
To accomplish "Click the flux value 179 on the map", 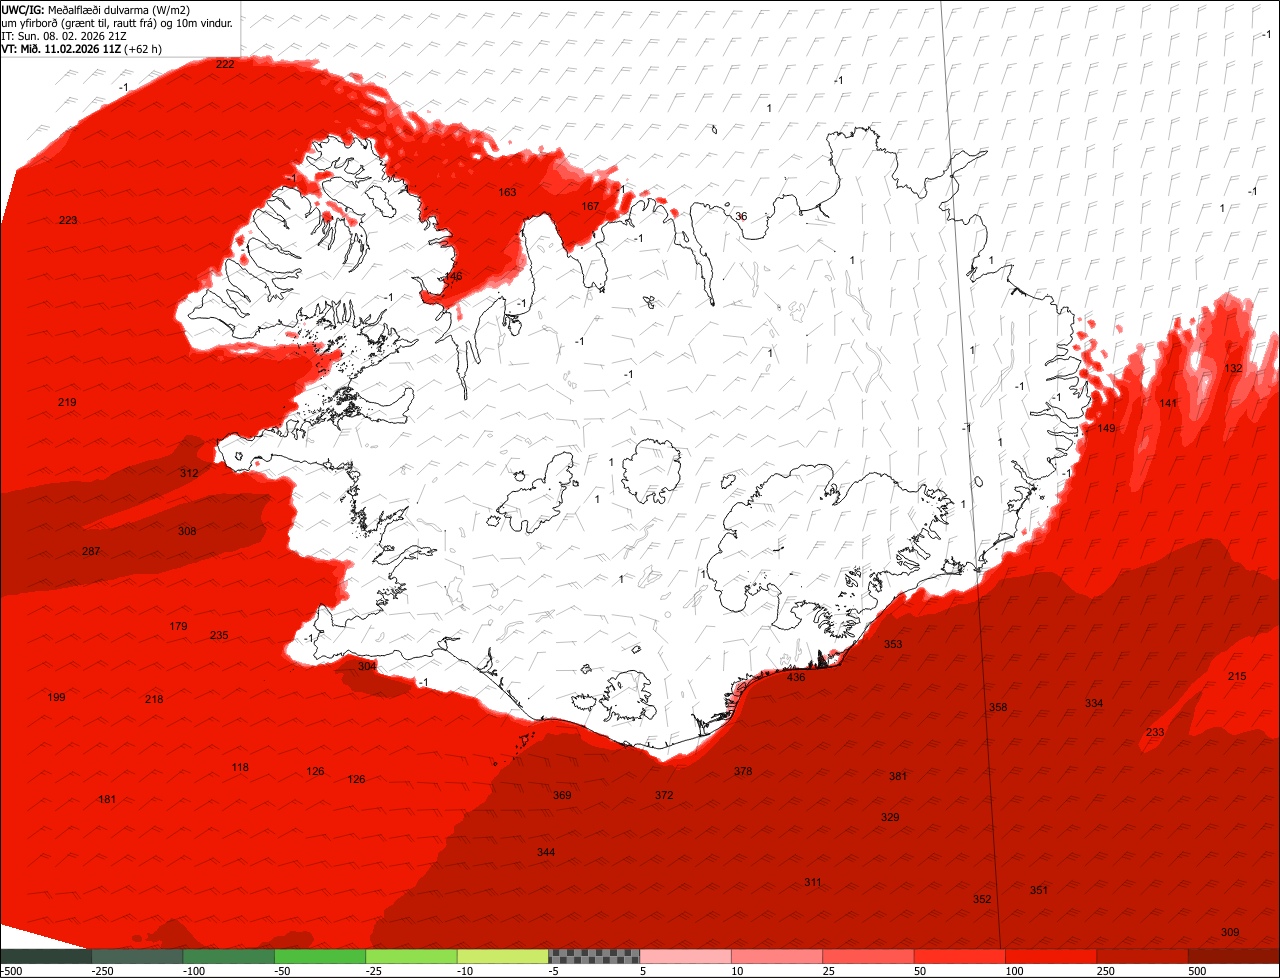I will [178, 626].
